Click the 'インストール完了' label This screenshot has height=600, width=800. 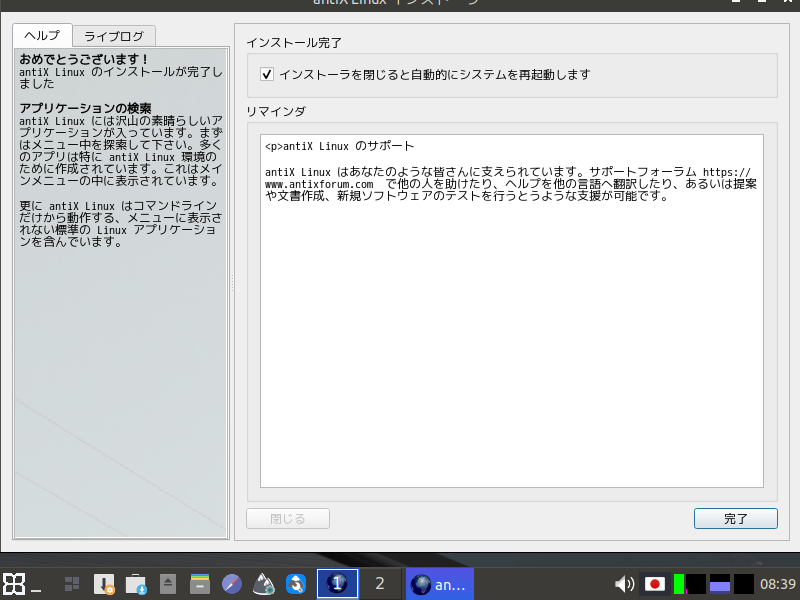click(x=294, y=43)
